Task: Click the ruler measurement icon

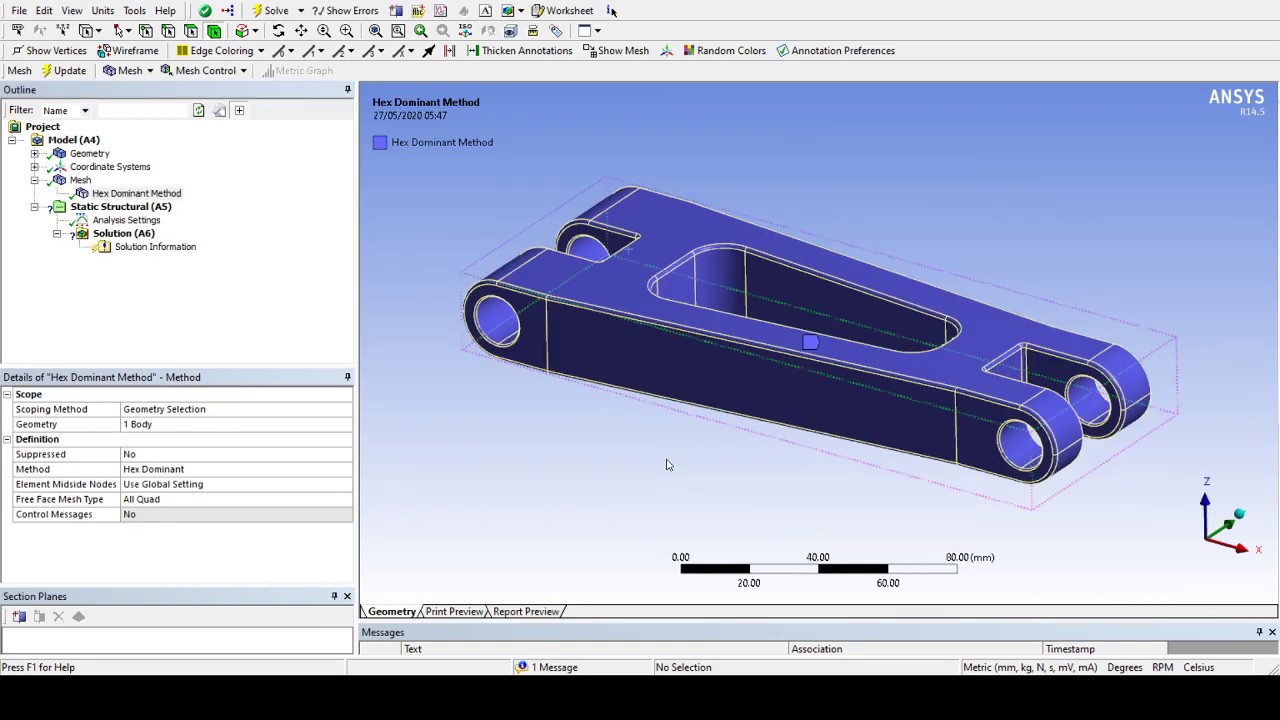Action: (533, 31)
